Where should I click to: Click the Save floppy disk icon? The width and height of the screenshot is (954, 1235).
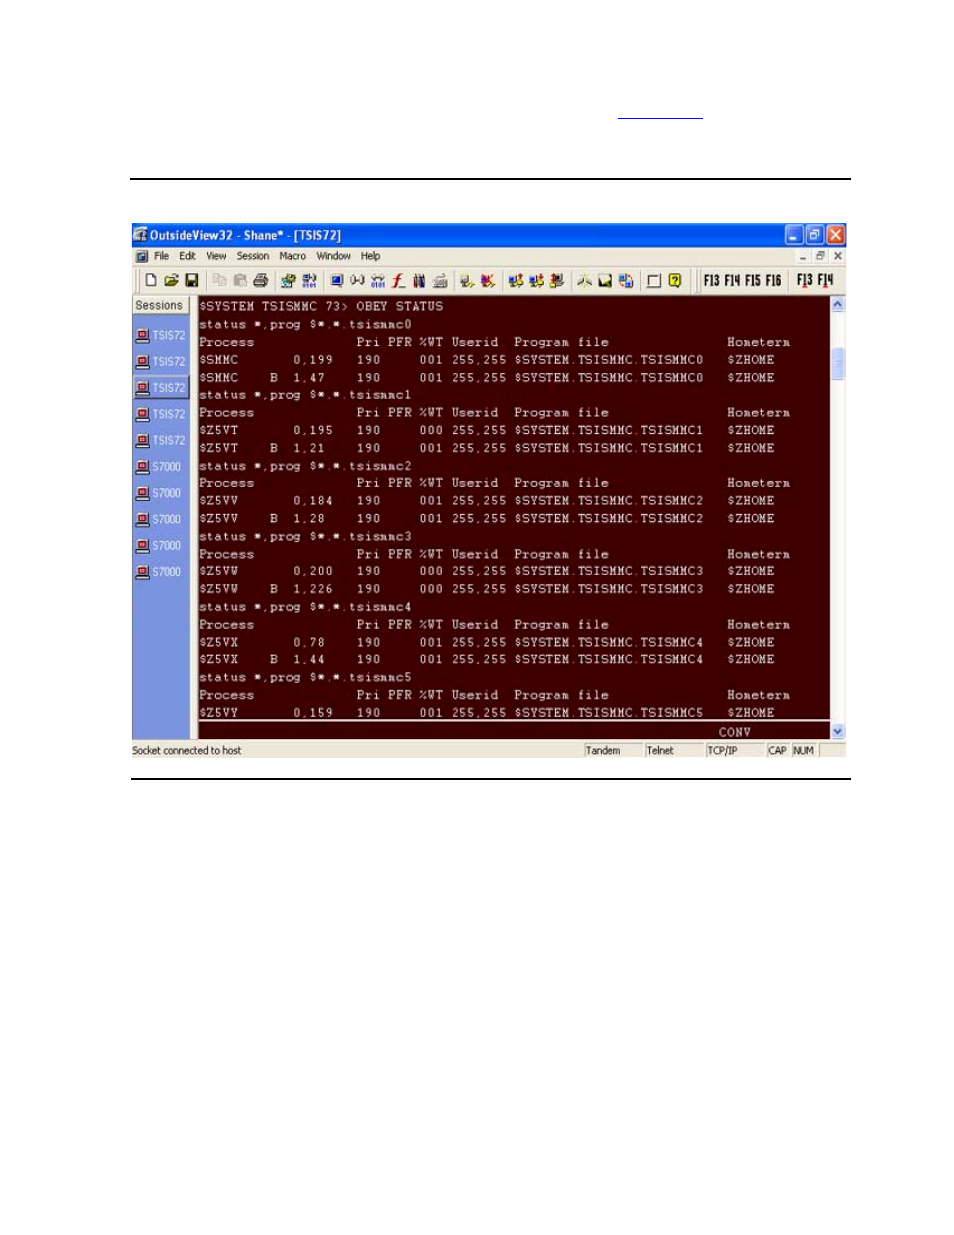(191, 281)
